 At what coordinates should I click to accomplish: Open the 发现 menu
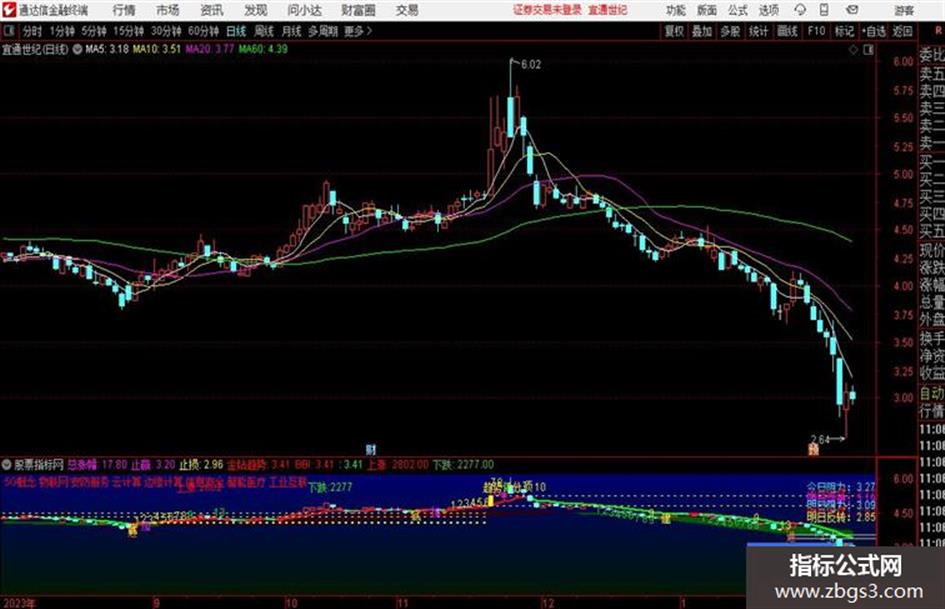[256, 10]
